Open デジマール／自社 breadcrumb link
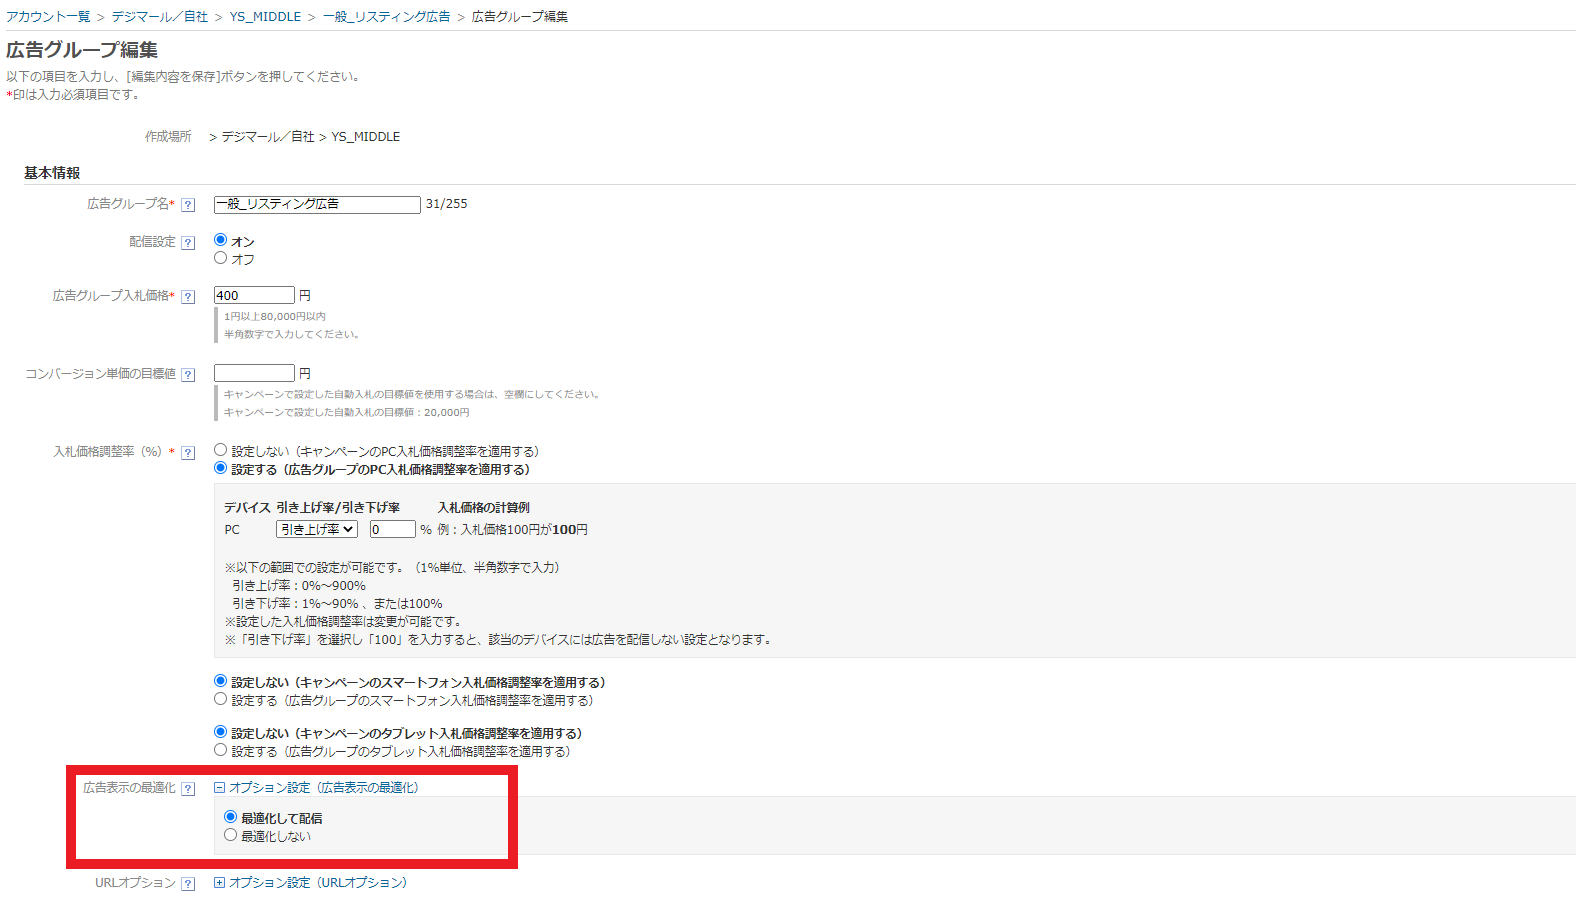Image resolution: width=1576 pixels, height=915 pixels. (160, 17)
